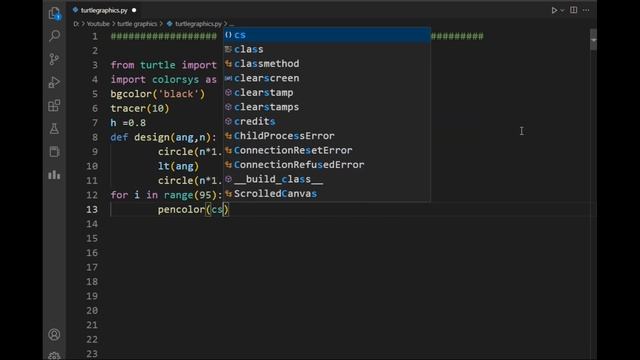The height and width of the screenshot is (360, 640).
Task: Place cursor on tracer(10) line
Action: point(140,108)
